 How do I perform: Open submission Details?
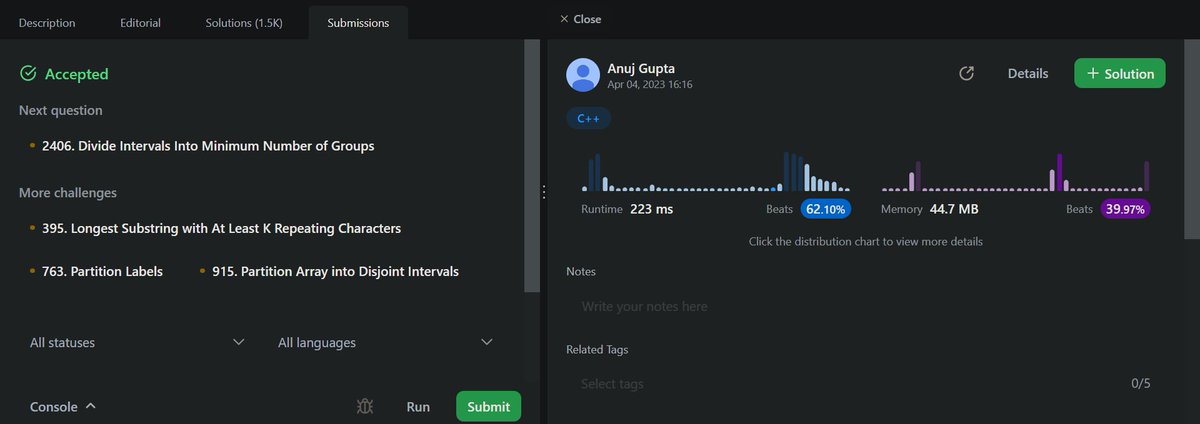(1028, 74)
